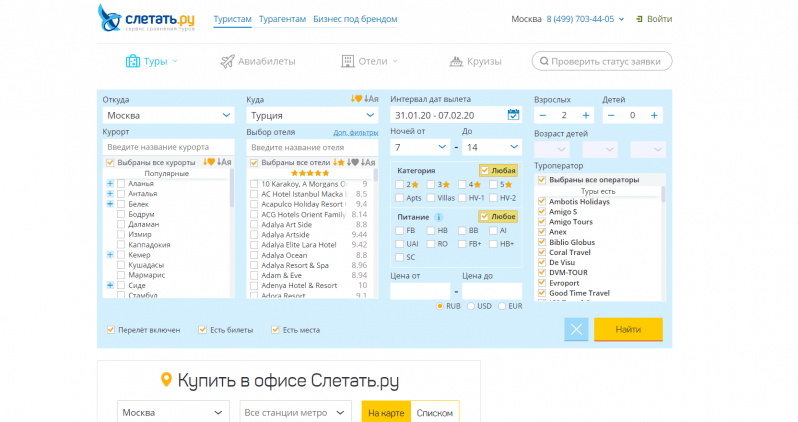798x422 pixels.
Task: Expand the Анталья resort node
Action: click(110, 193)
